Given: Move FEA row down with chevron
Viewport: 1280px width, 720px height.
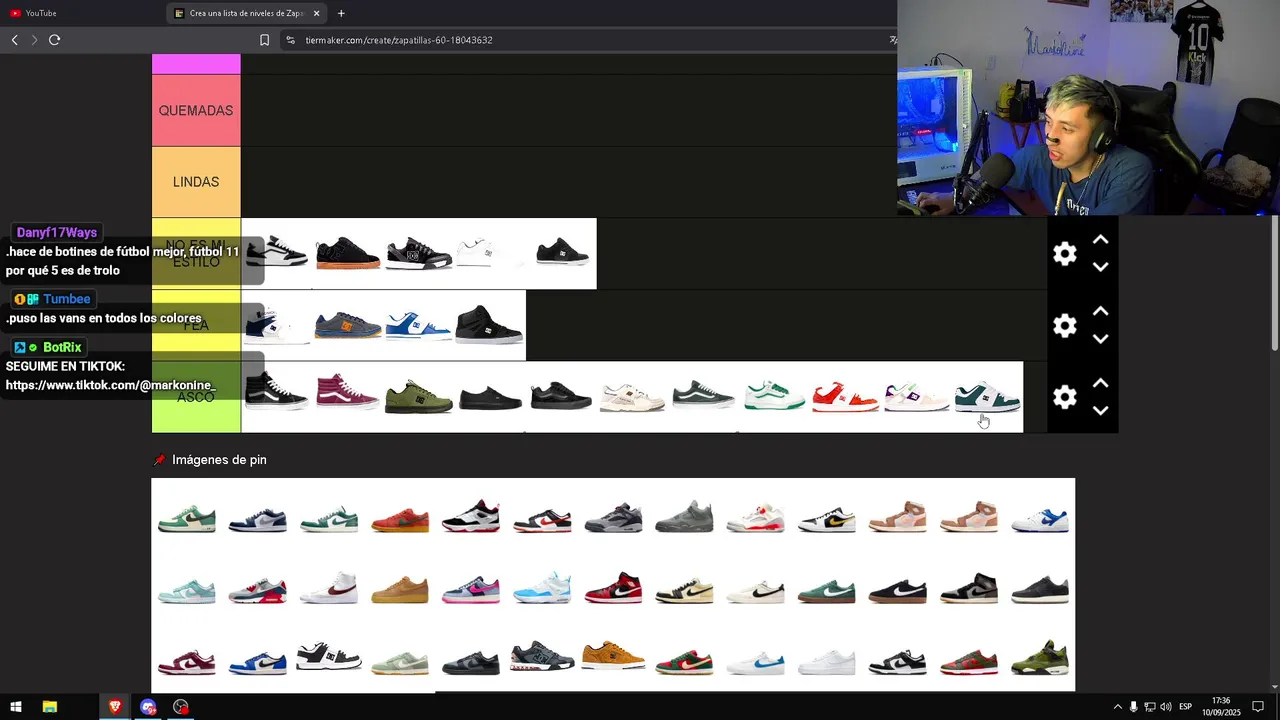Looking at the screenshot, I should 1100,339.
